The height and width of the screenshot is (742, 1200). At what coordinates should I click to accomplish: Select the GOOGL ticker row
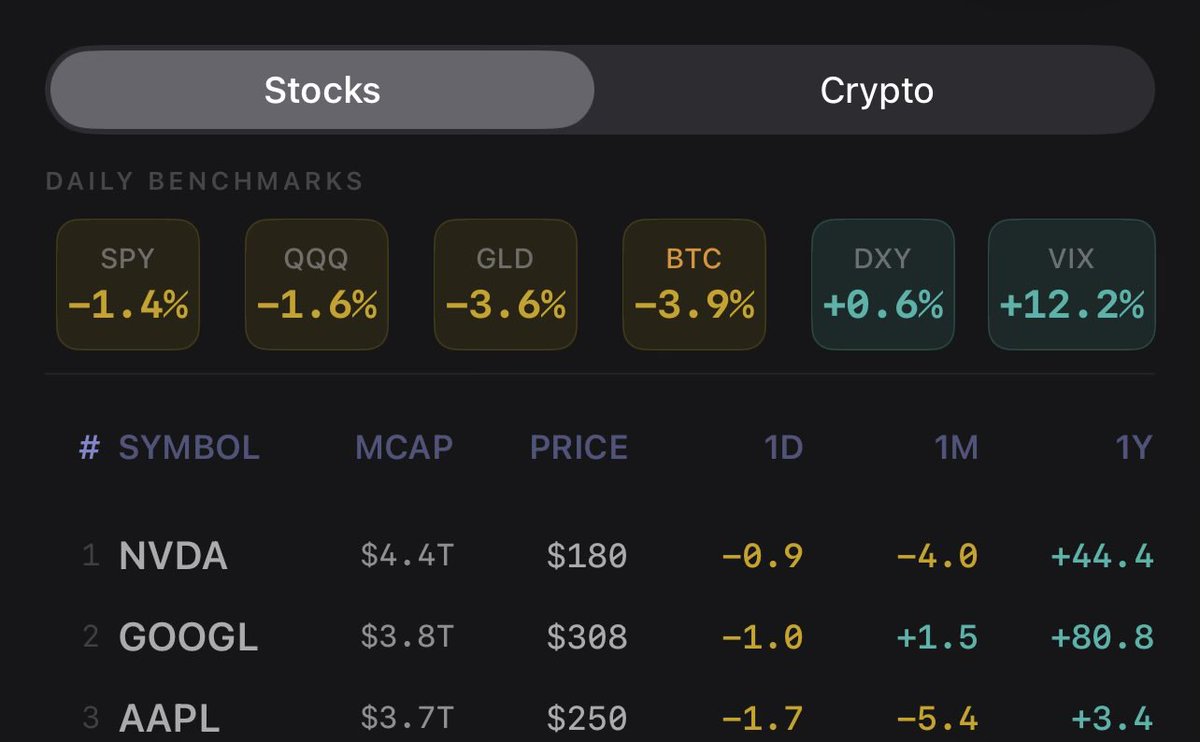[188, 637]
